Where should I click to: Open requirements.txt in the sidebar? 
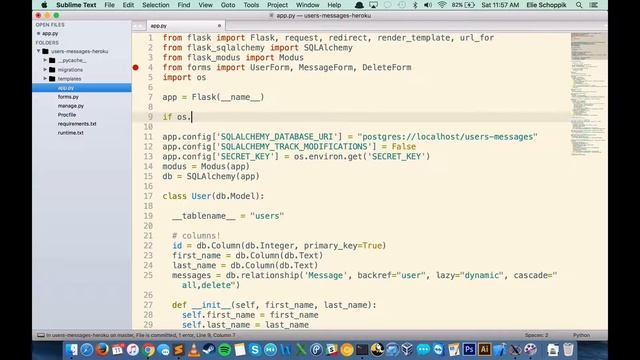click(77, 124)
